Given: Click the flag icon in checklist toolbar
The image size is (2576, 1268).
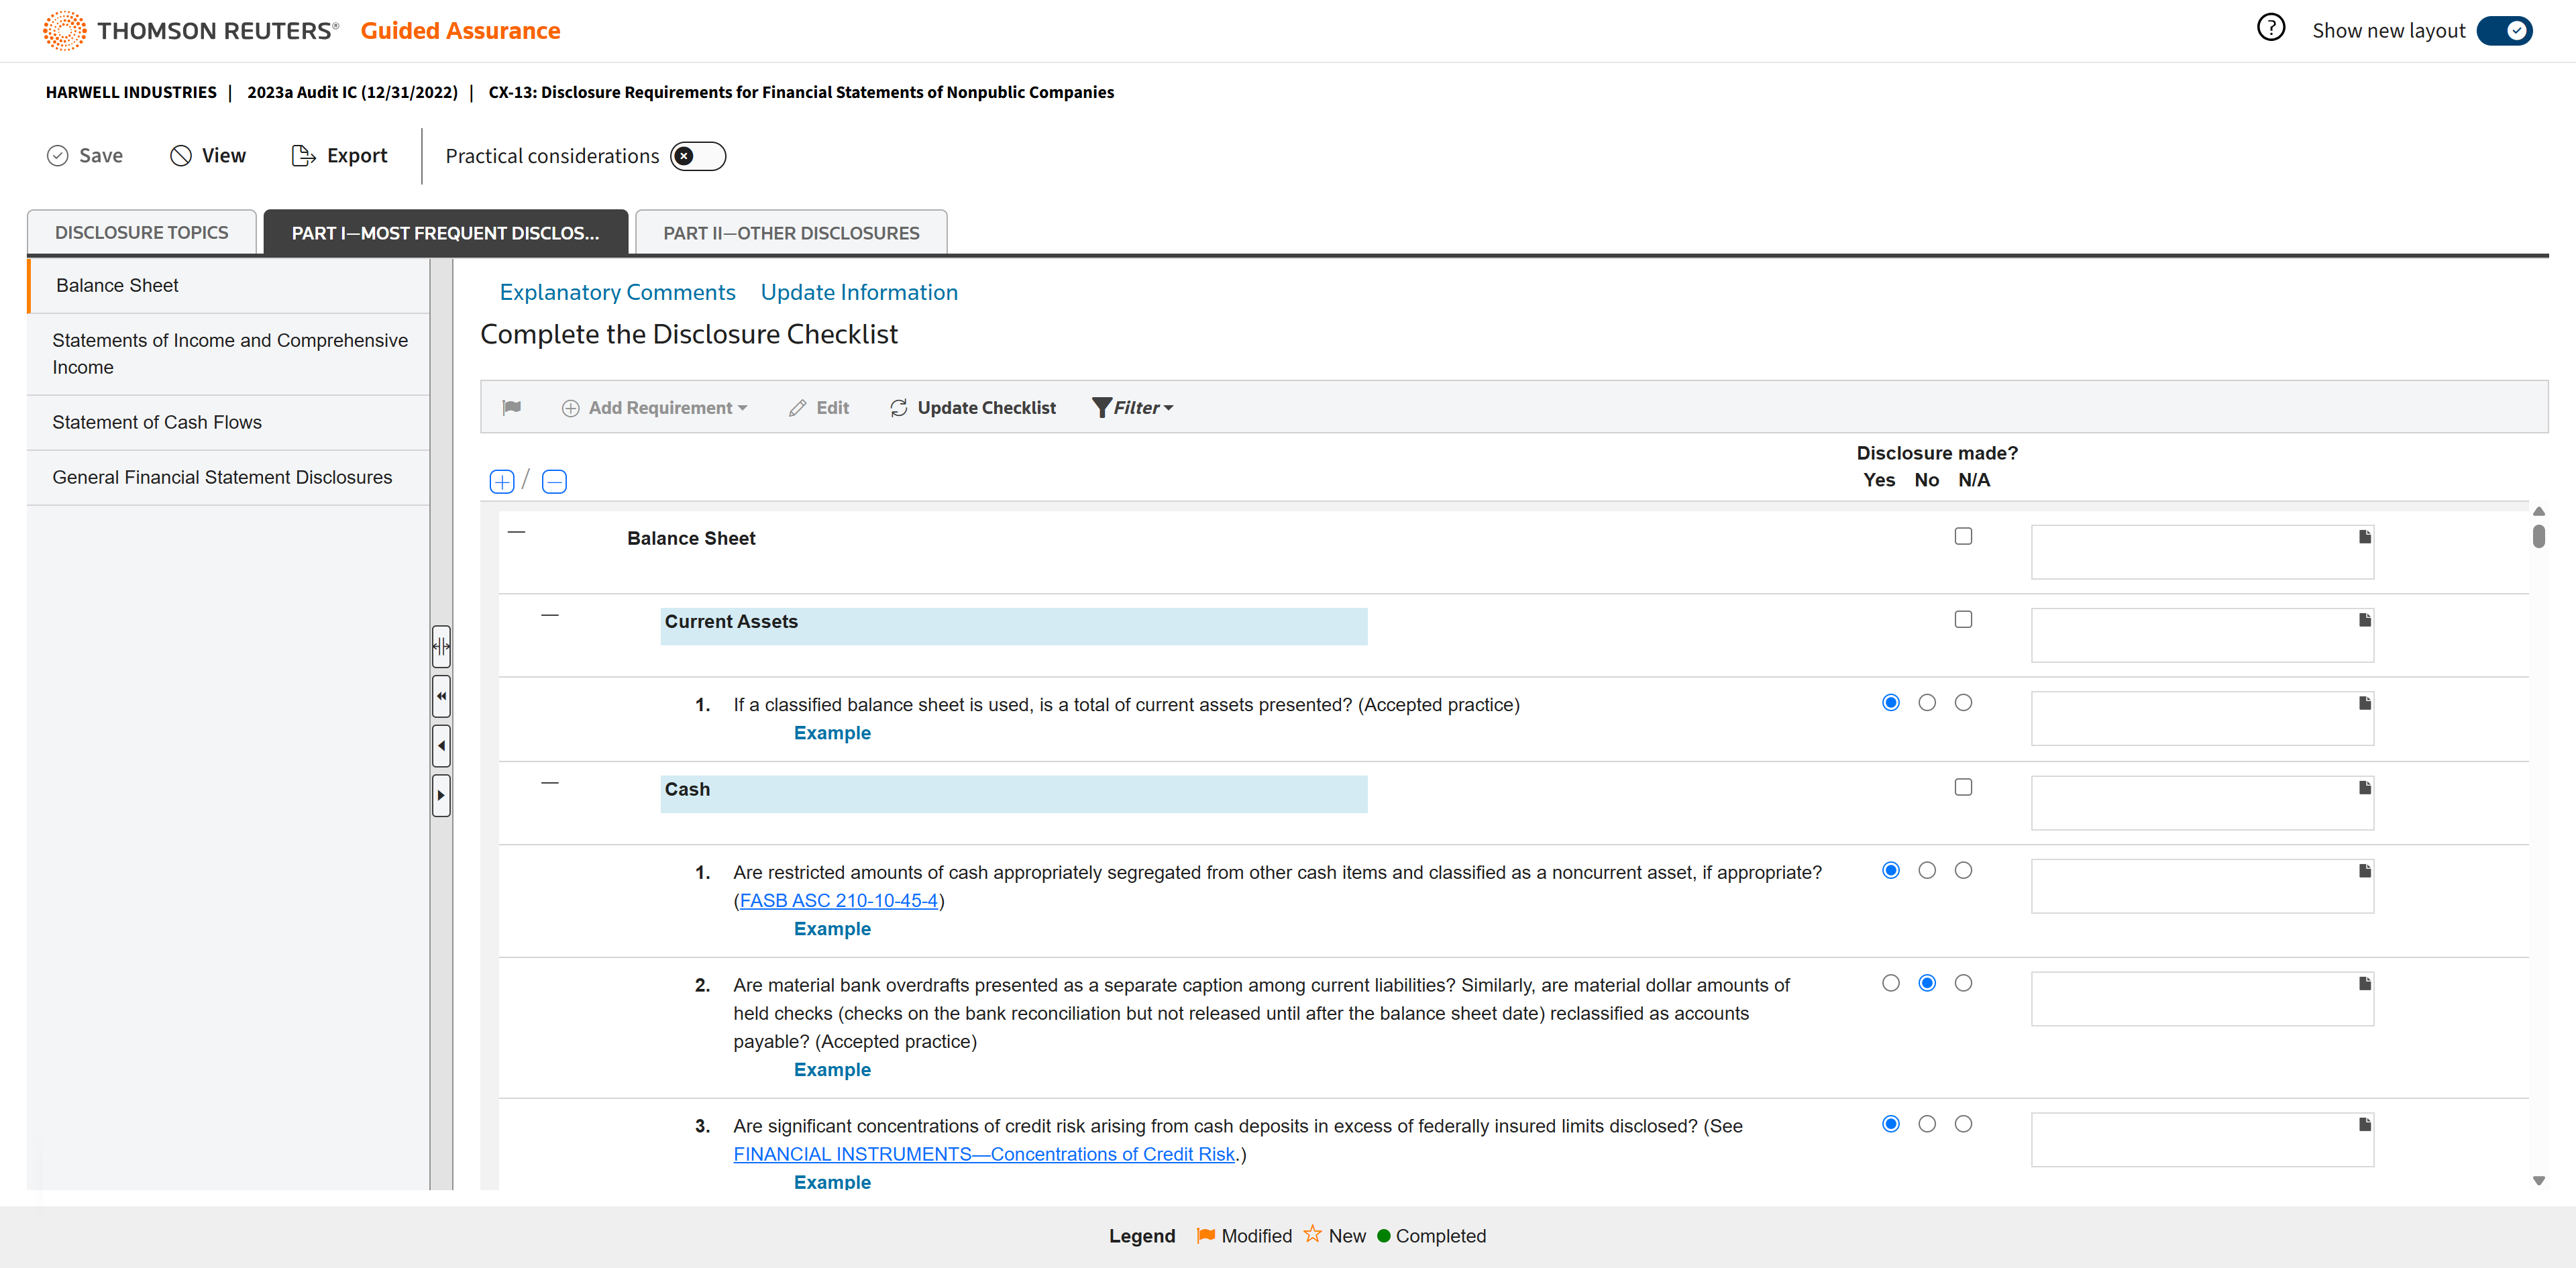Looking at the screenshot, I should 511,407.
